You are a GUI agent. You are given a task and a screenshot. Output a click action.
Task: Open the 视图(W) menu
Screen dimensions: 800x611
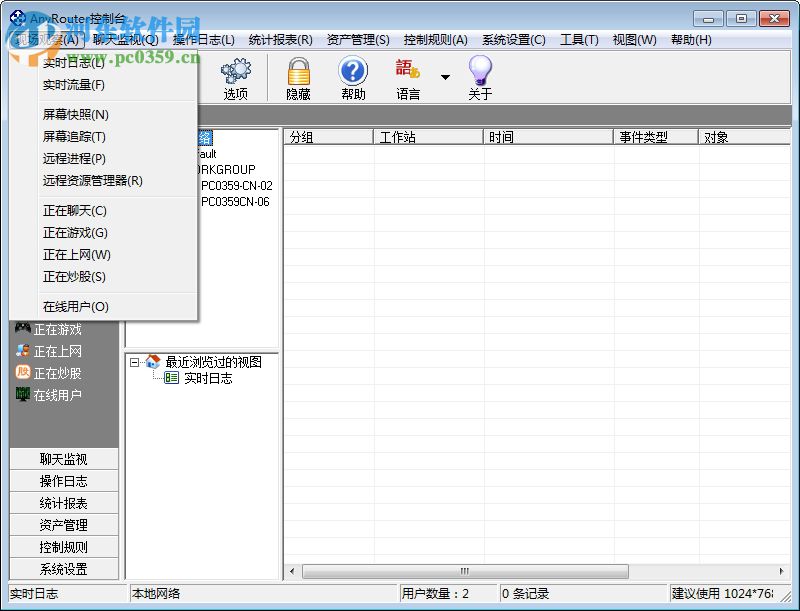point(632,40)
